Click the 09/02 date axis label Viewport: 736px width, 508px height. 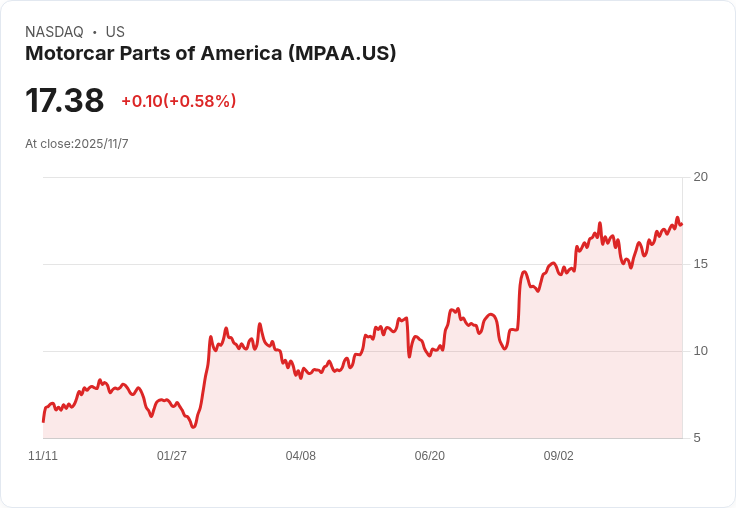click(558, 456)
